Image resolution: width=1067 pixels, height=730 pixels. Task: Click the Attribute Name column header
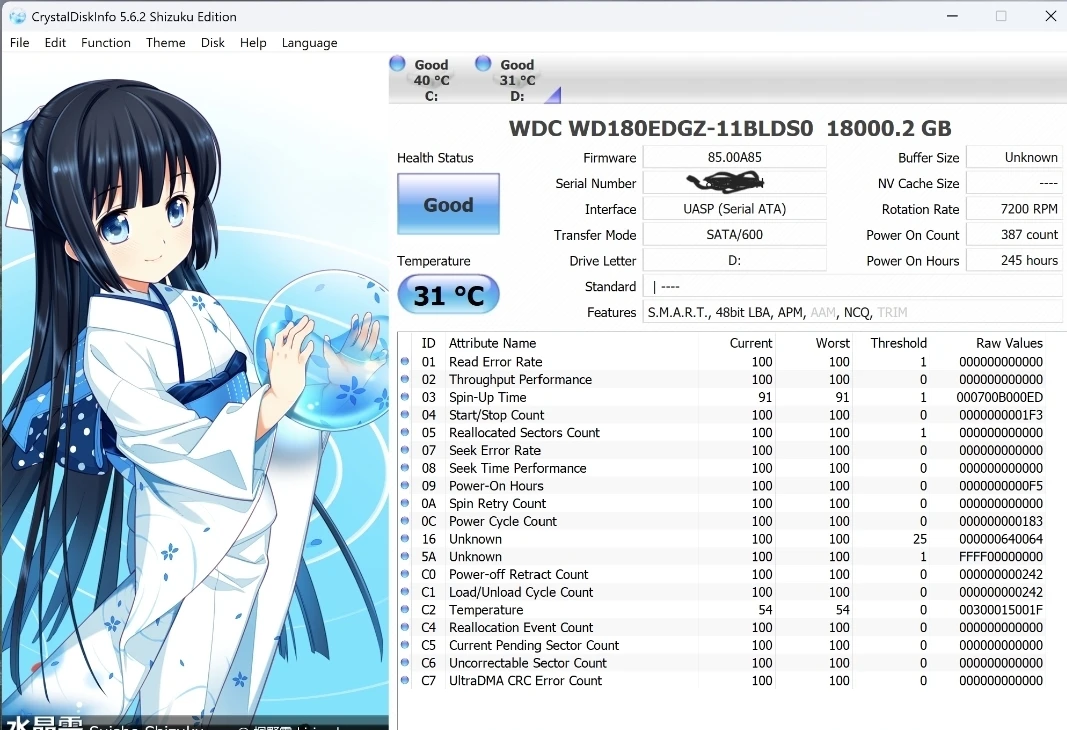492,343
